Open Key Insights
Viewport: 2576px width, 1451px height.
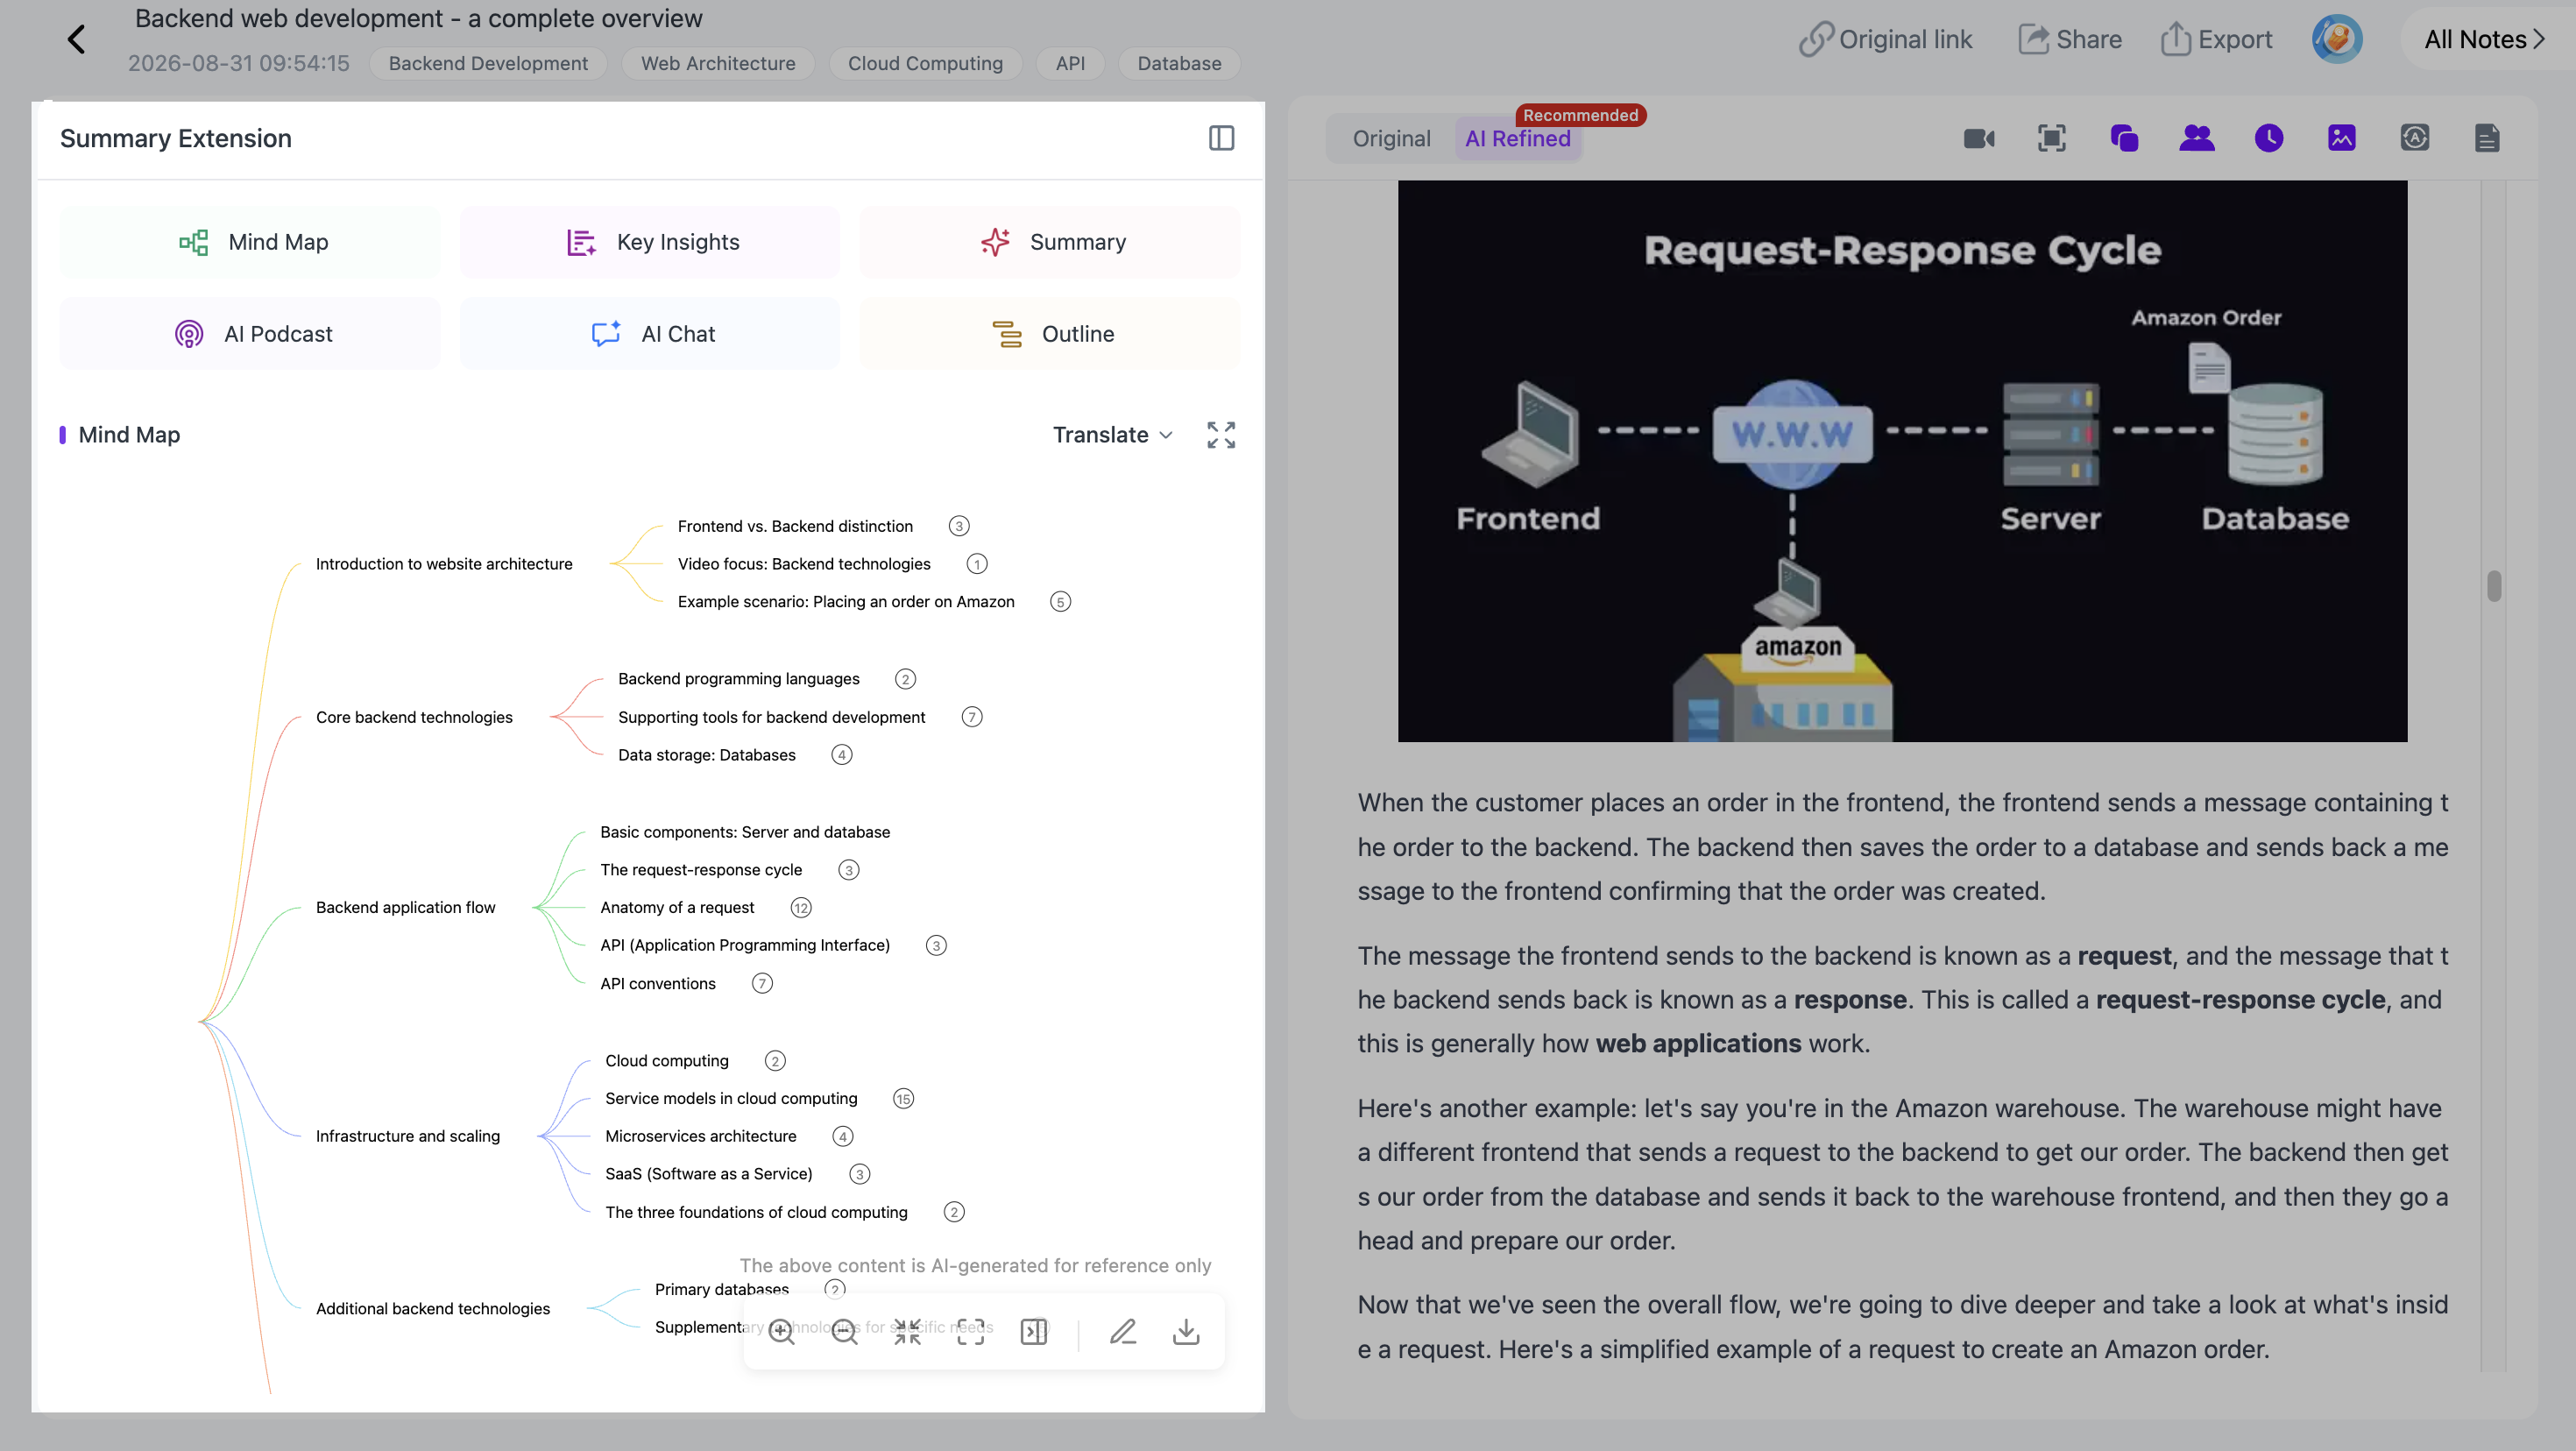(650, 242)
